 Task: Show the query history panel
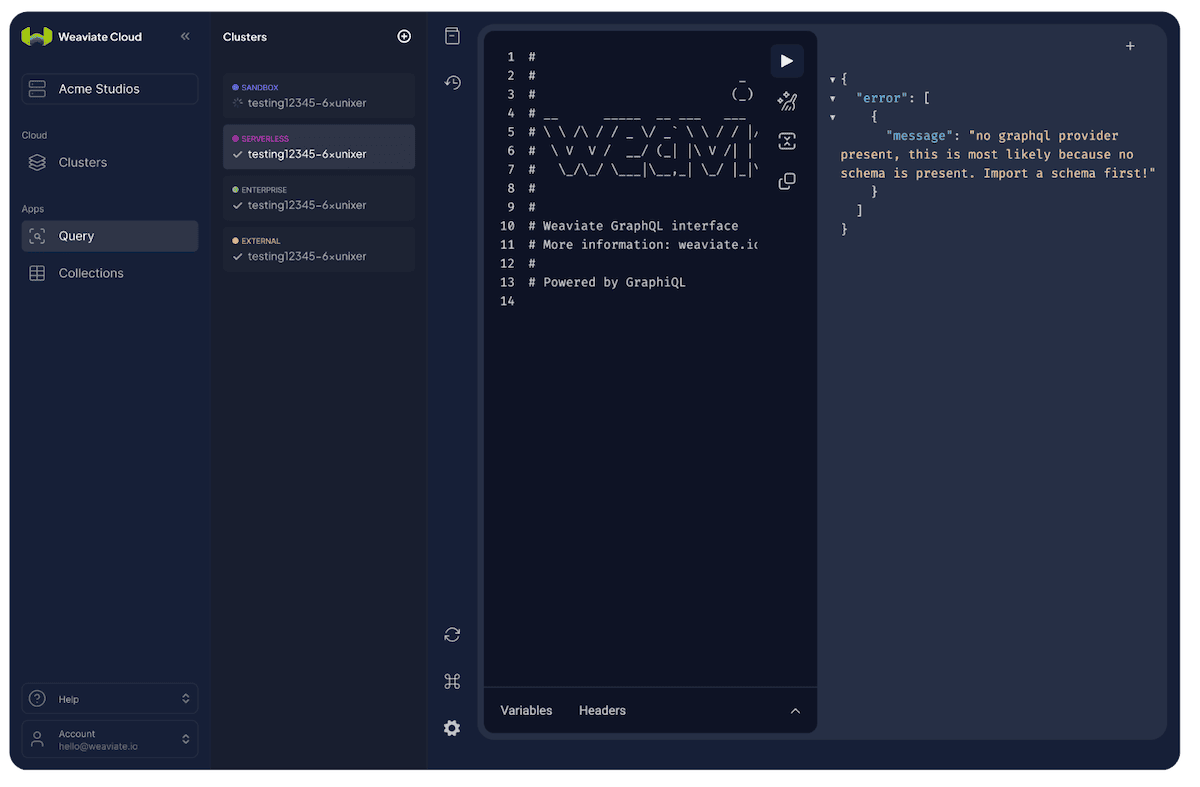(452, 83)
